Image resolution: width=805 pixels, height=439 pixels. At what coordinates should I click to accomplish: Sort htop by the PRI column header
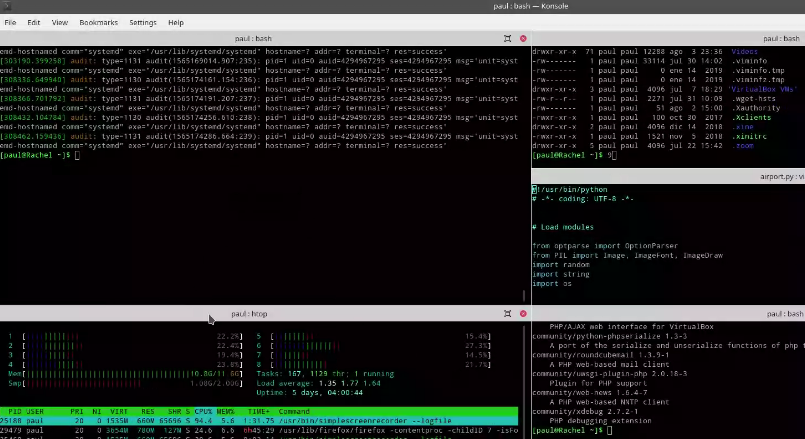(76, 411)
